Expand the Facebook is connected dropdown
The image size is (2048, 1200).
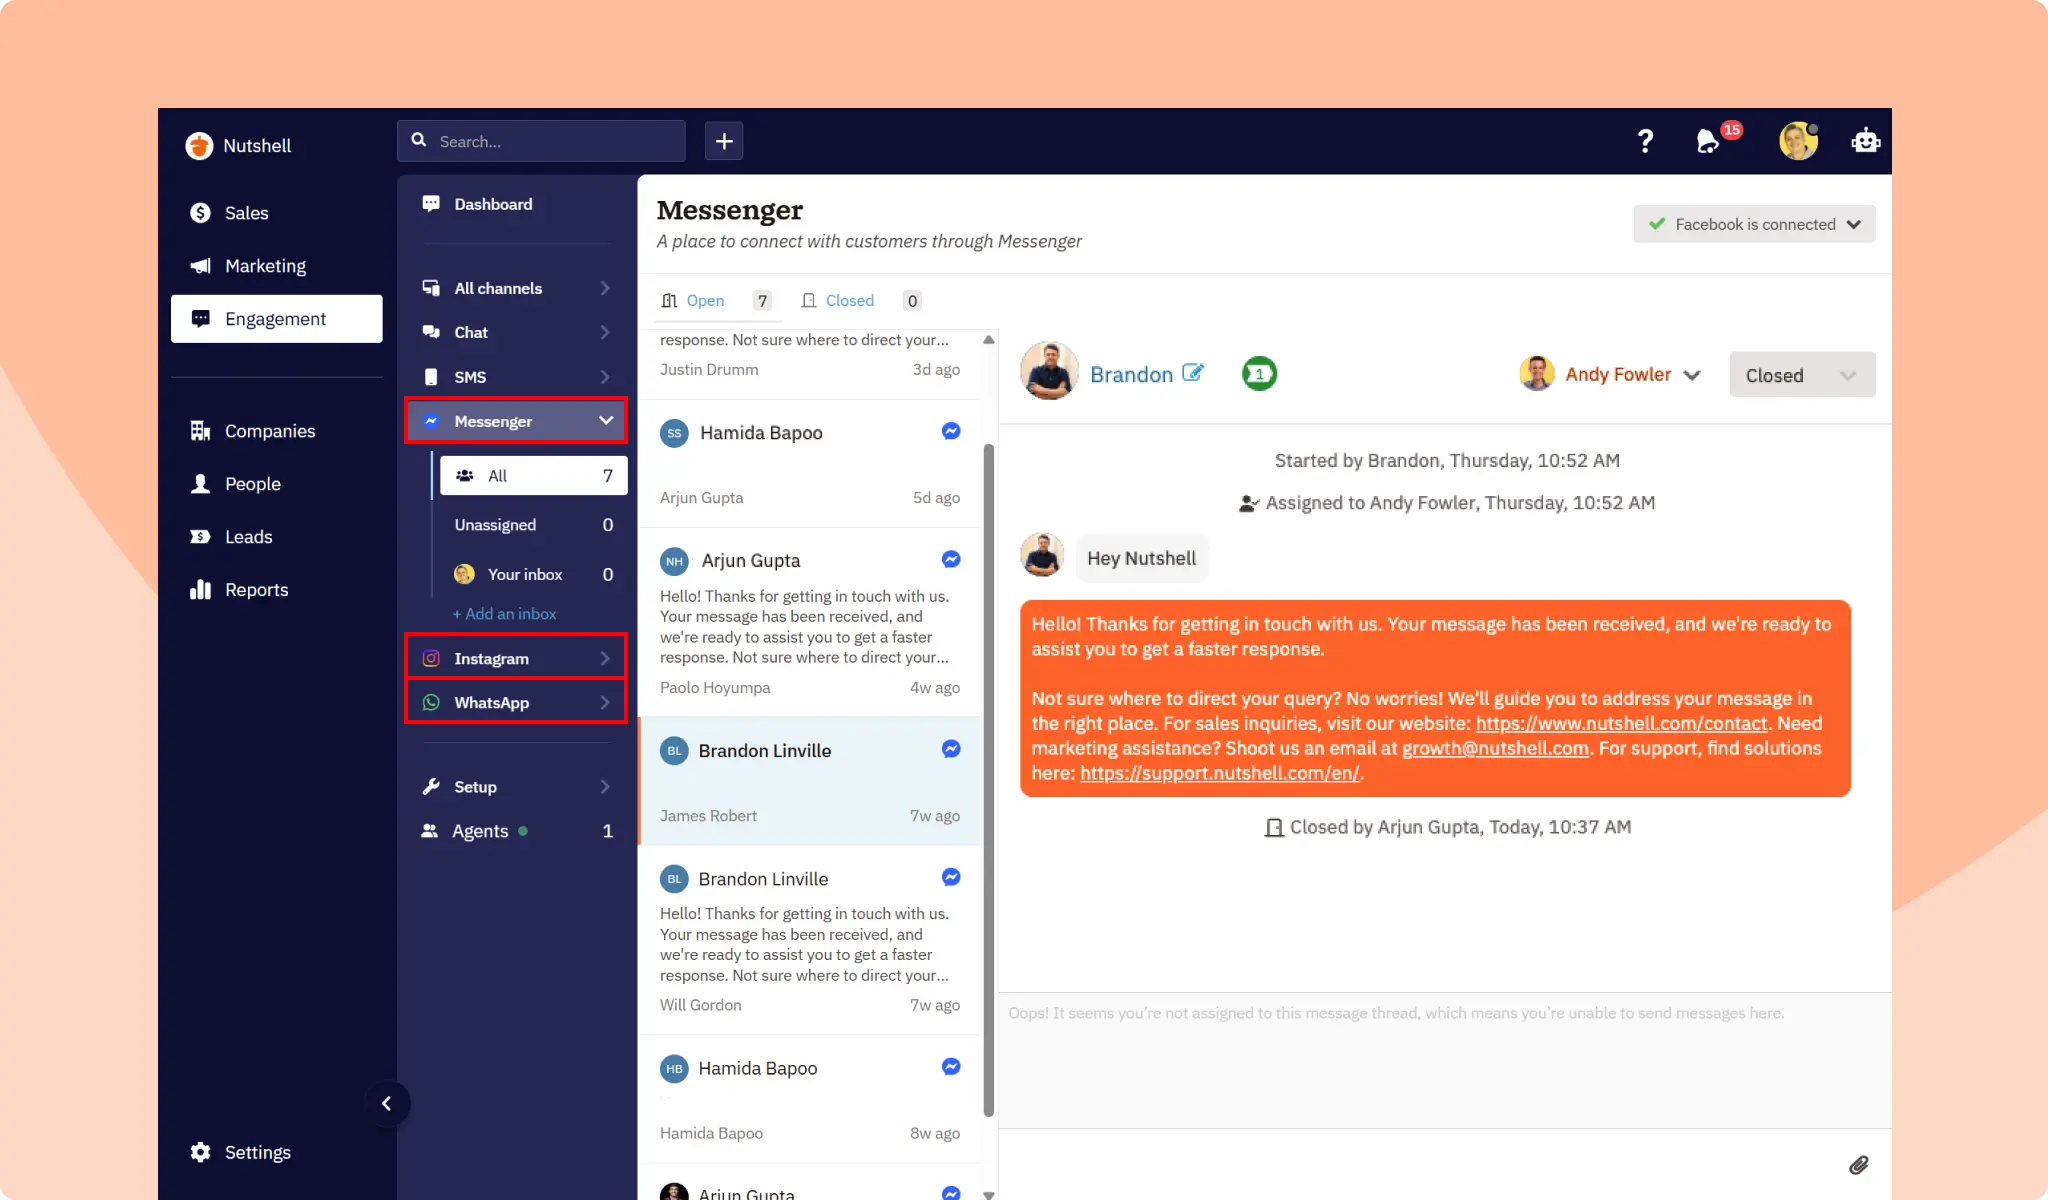[x=1753, y=224]
